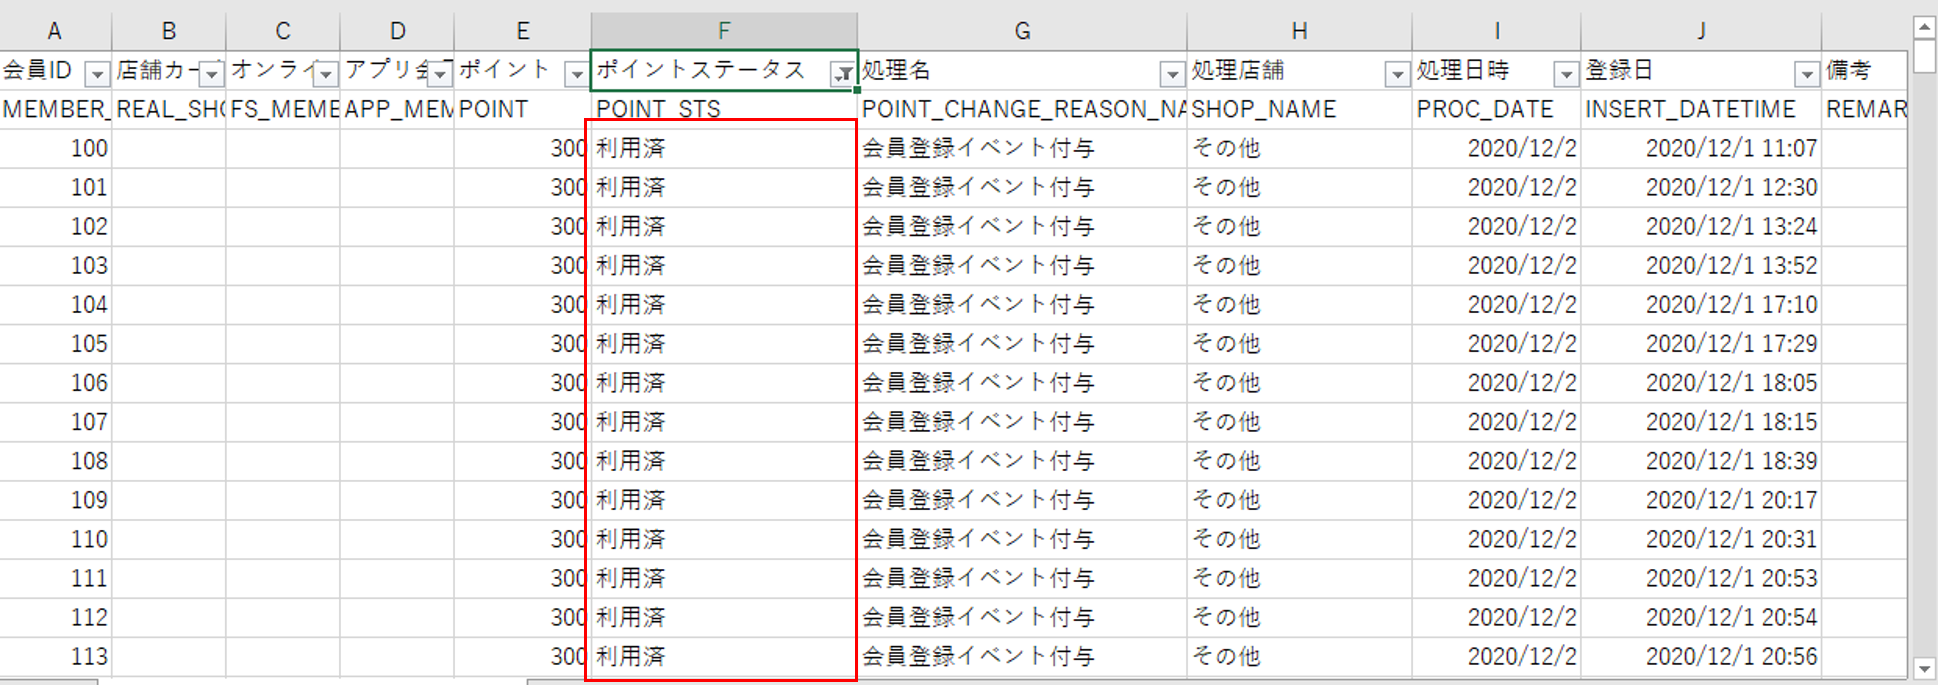
Task: Select column G header
Action: 1021,31
